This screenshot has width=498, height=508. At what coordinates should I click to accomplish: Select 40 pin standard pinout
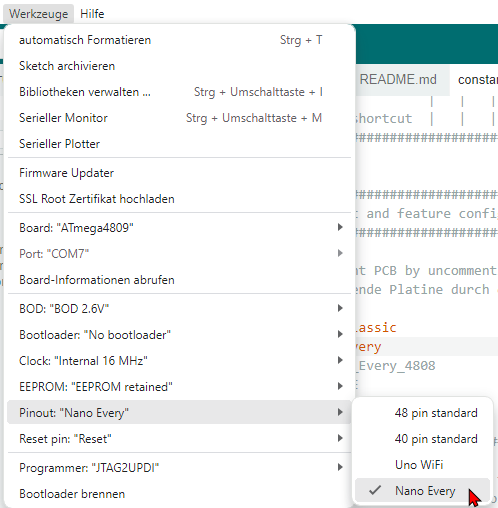(x=422, y=439)
